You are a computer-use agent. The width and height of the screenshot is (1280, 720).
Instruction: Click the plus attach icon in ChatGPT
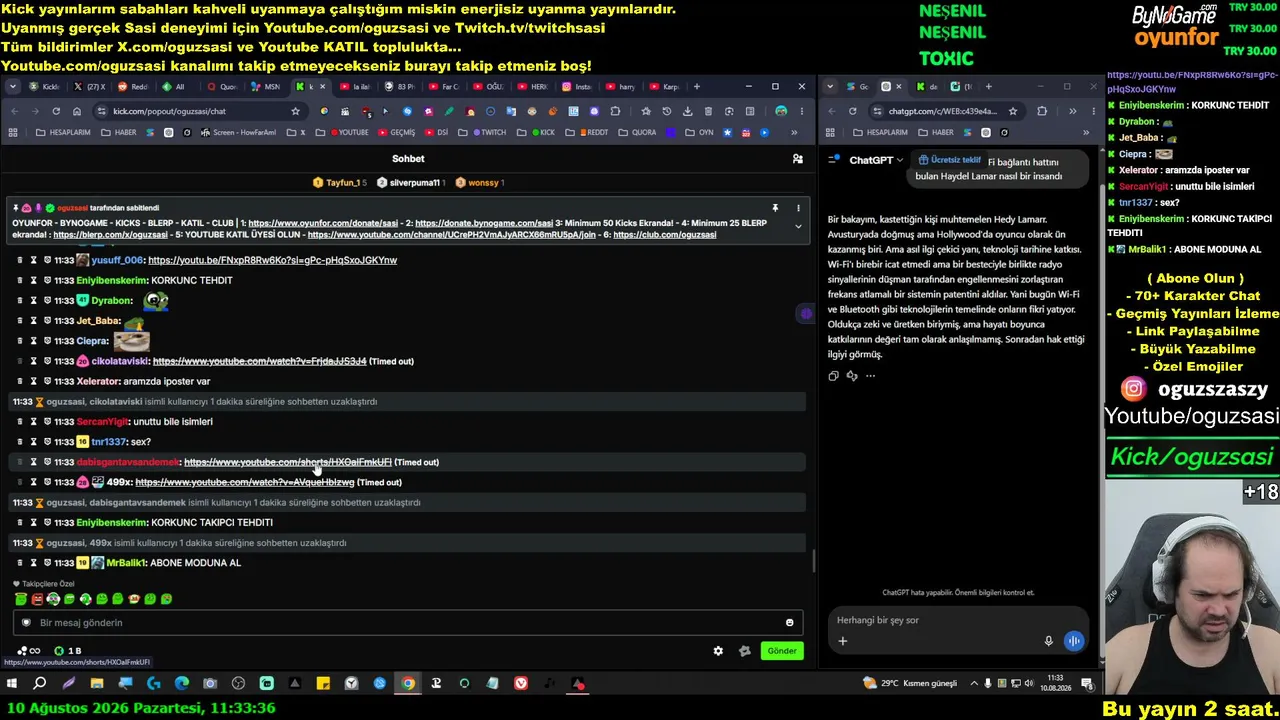pyautogui.click(x=842, y=641)
